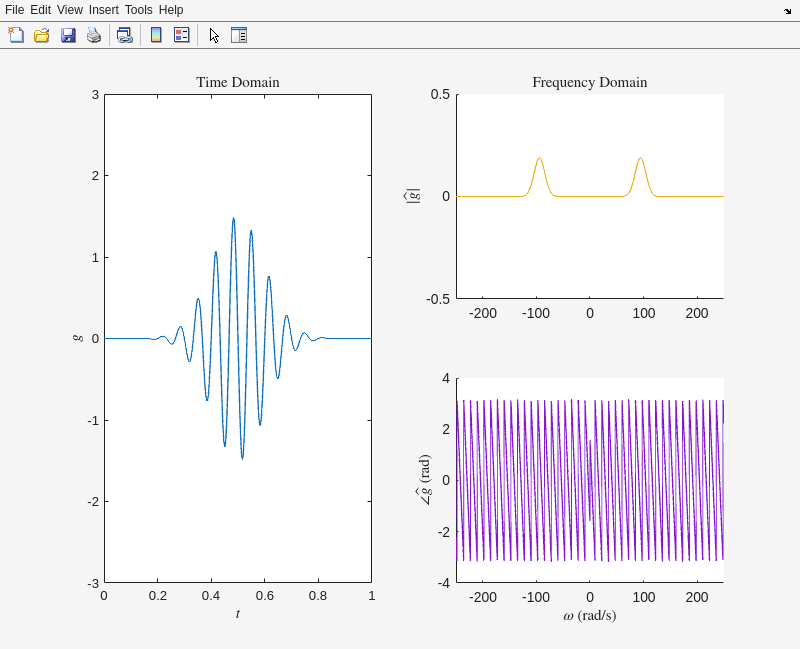Click the New Figure toolbar icon

tap(16, 35)
